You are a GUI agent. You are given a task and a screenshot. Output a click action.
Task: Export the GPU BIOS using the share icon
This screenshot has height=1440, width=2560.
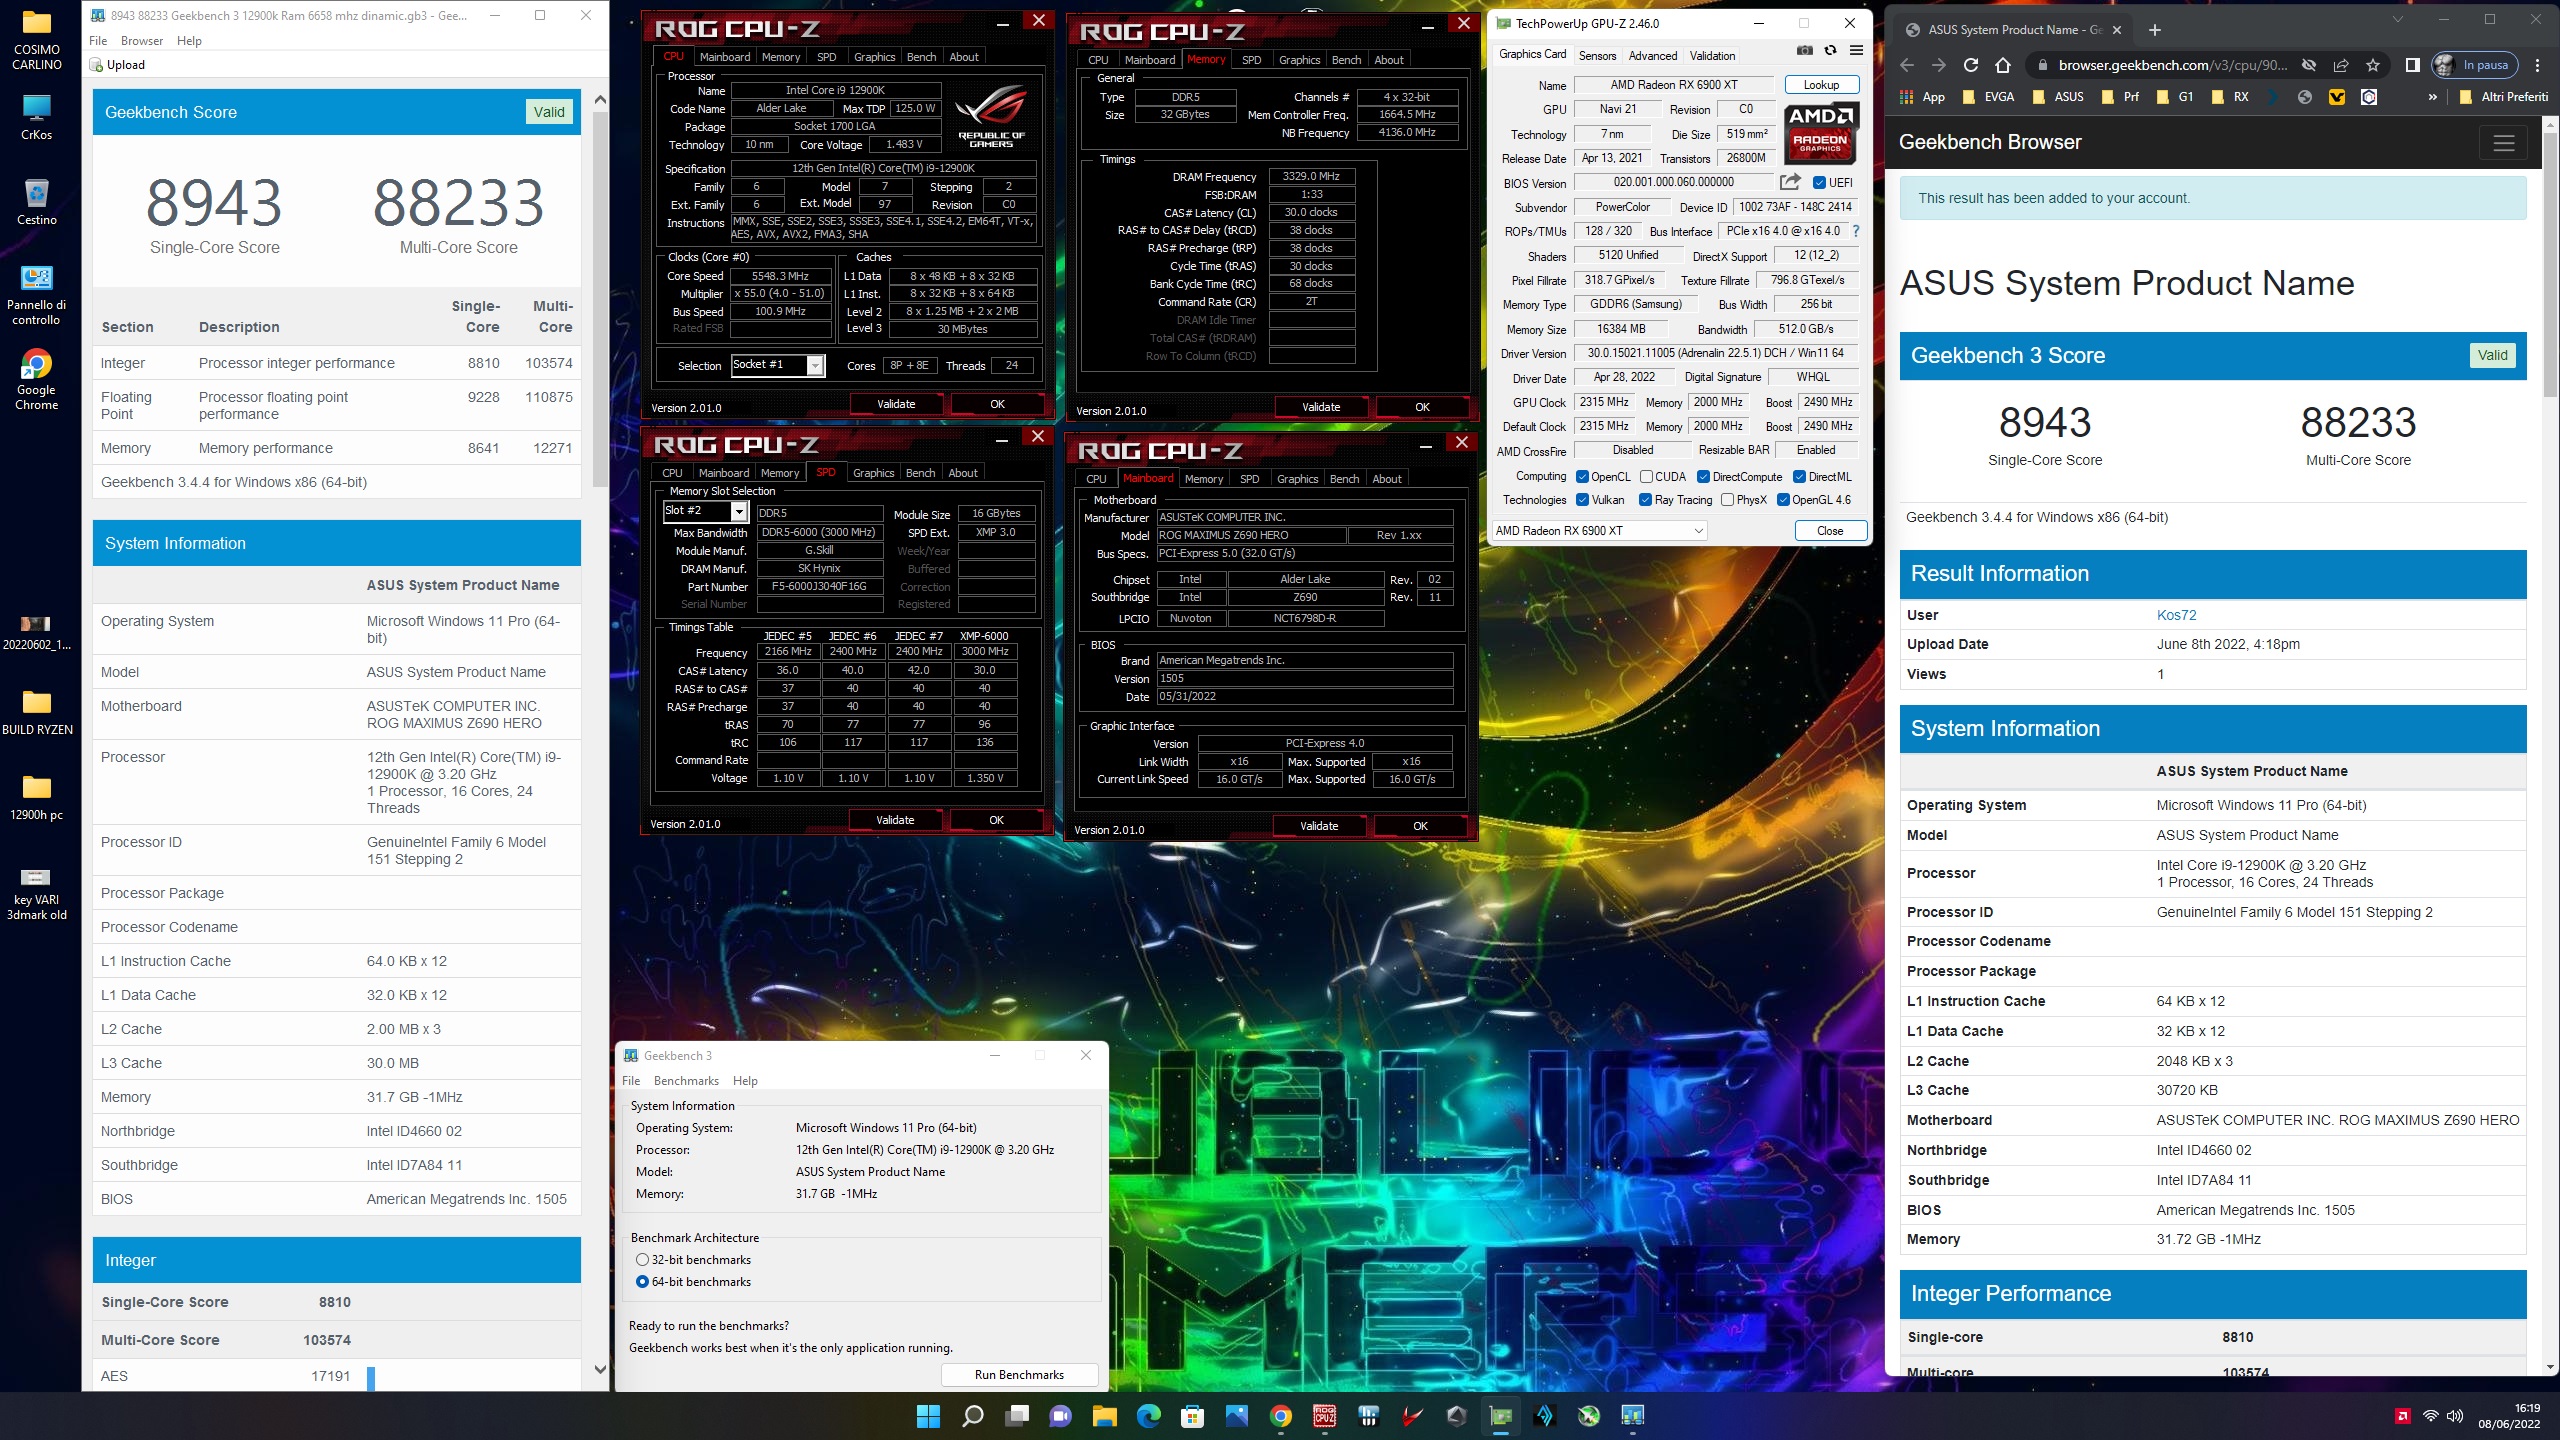click(1790, 182)
